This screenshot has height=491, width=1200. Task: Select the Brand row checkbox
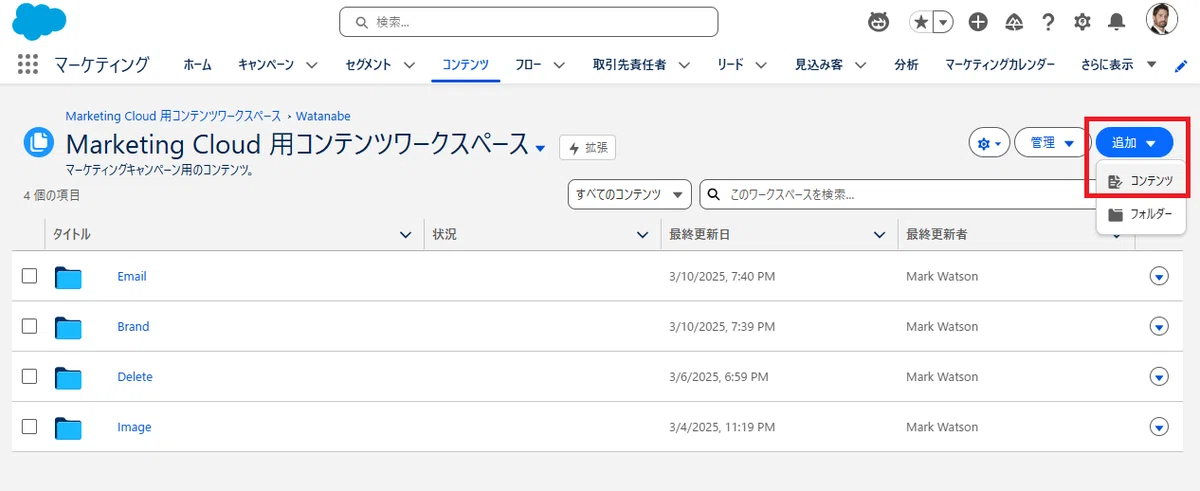29,326
